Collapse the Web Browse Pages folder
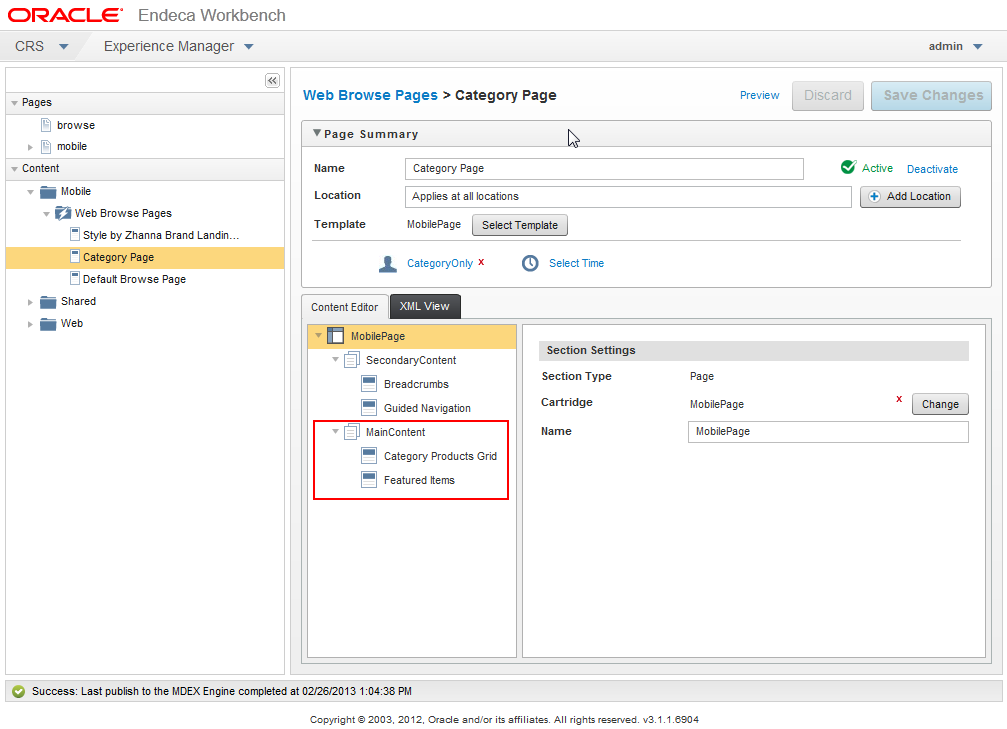The width and height of the screenshot is (1007, 729). [x=46, y=214]
